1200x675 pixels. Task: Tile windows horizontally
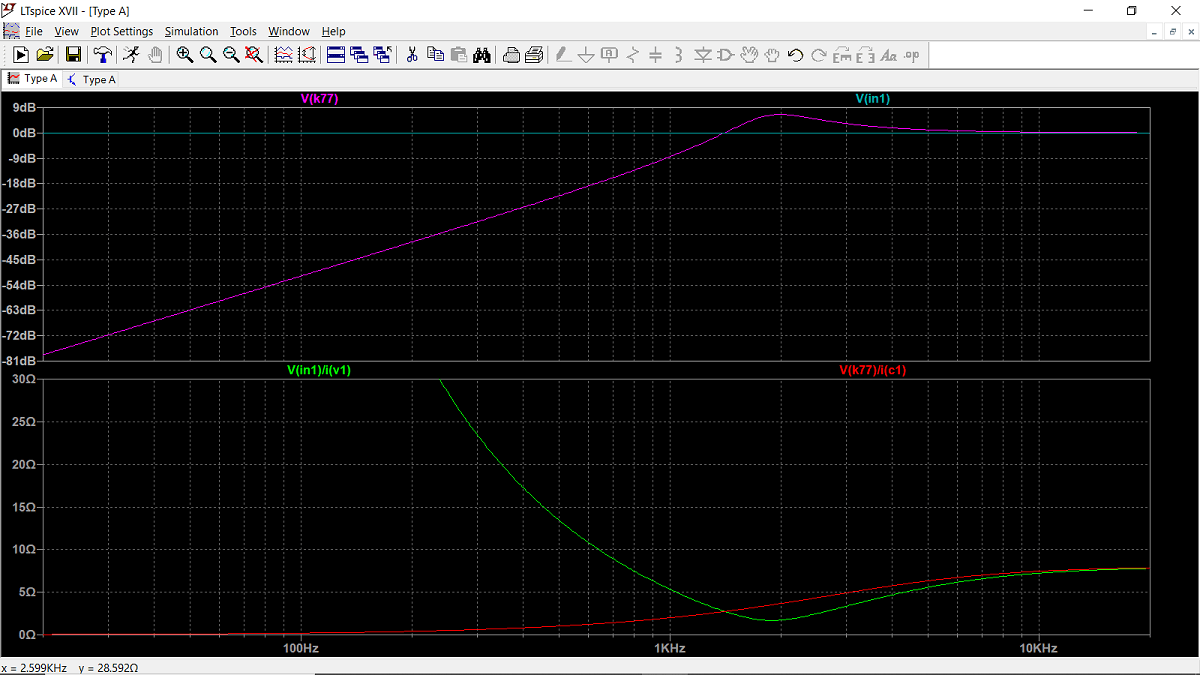(x=336, y=55)
